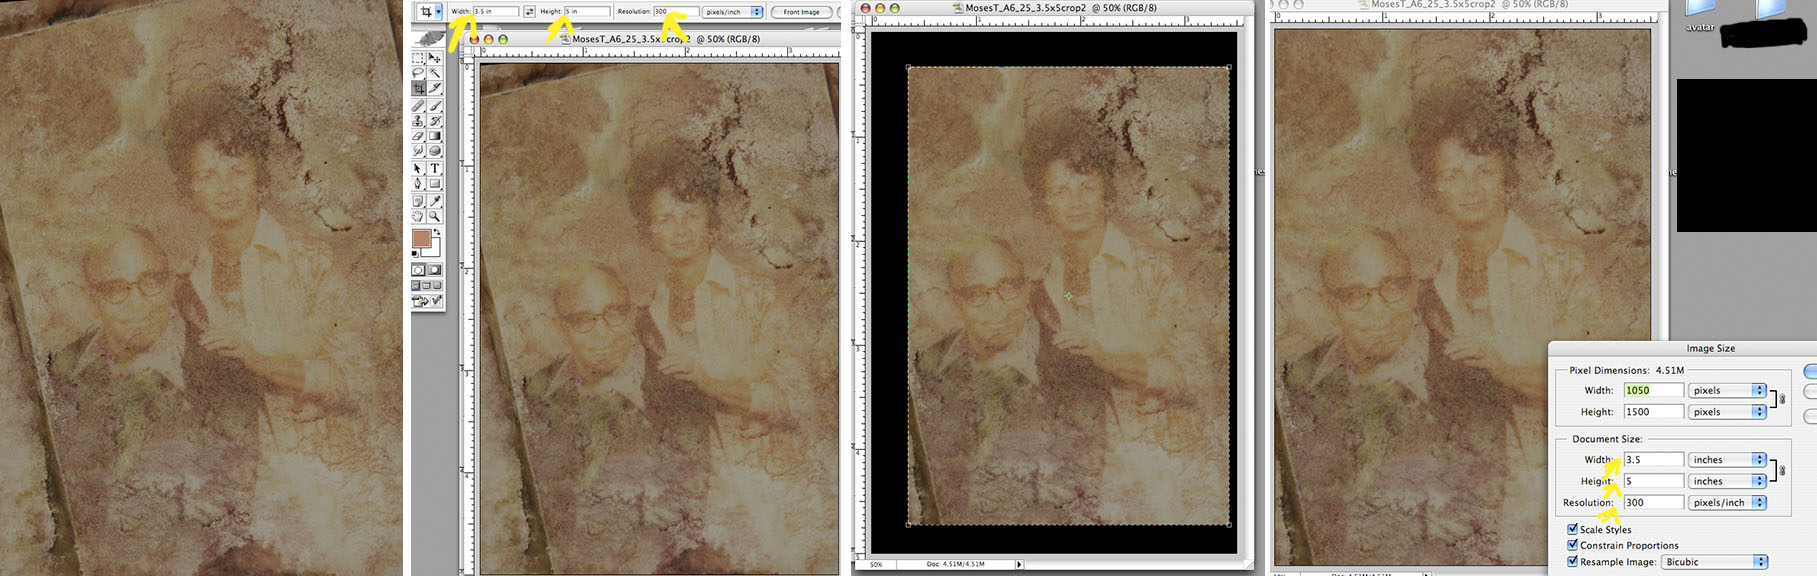
Task: Click the Front Image button
Action: click(802, 12)
